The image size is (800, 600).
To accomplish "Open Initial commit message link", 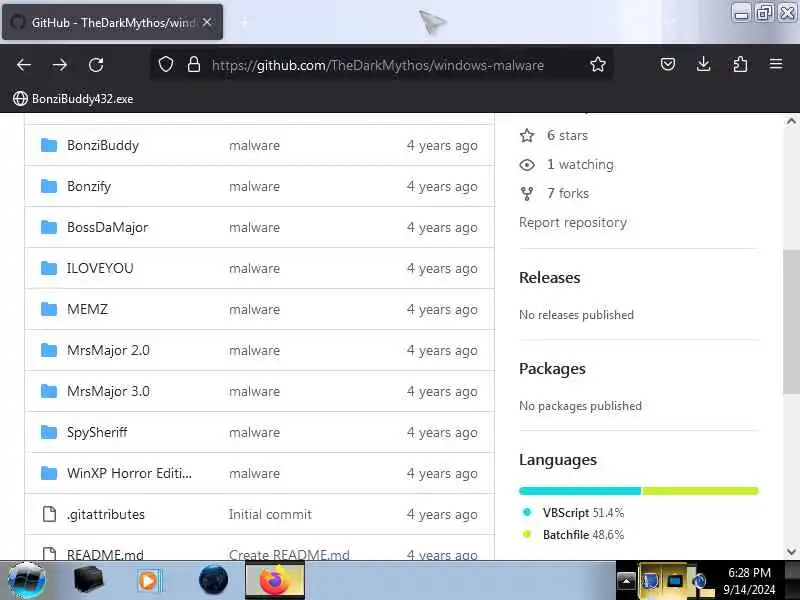I will (270, 514).
